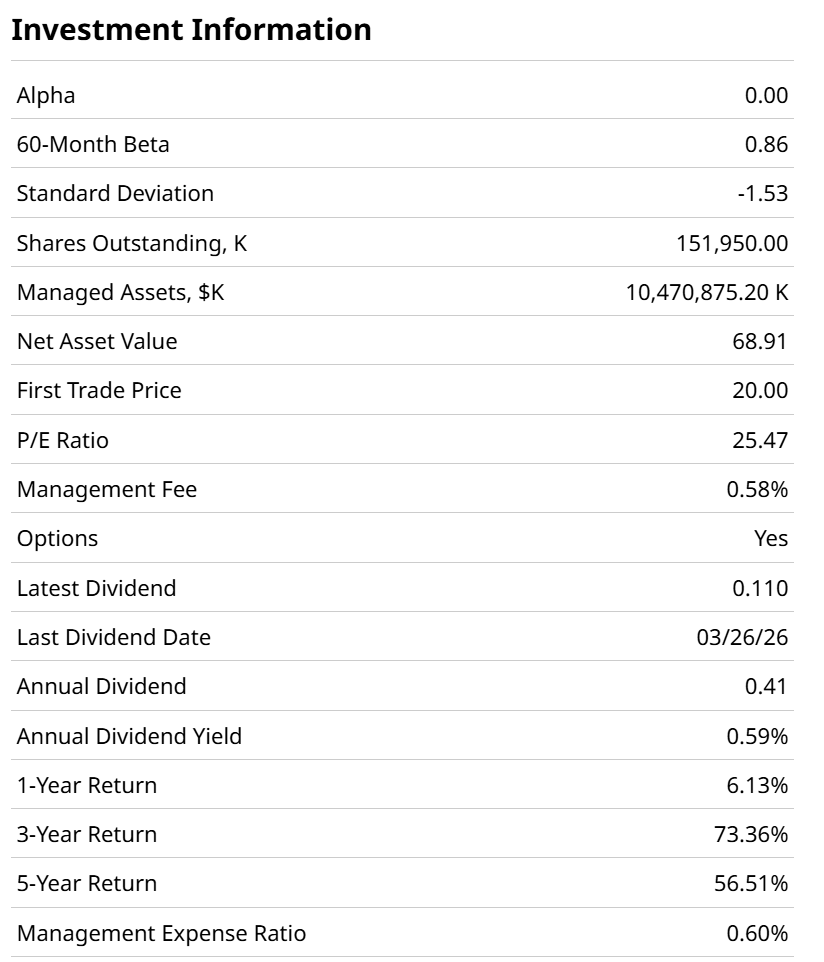
Task: Select the Management Fee value 0.58%
Action: tap(758, 489)
